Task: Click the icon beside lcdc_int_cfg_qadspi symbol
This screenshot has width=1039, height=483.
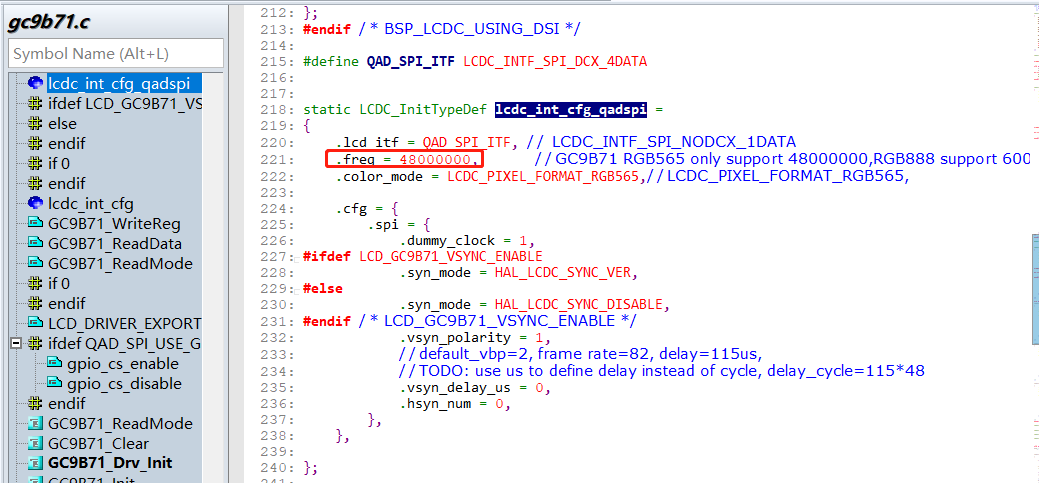Action: pyautogui.click(x=35, y=83)
